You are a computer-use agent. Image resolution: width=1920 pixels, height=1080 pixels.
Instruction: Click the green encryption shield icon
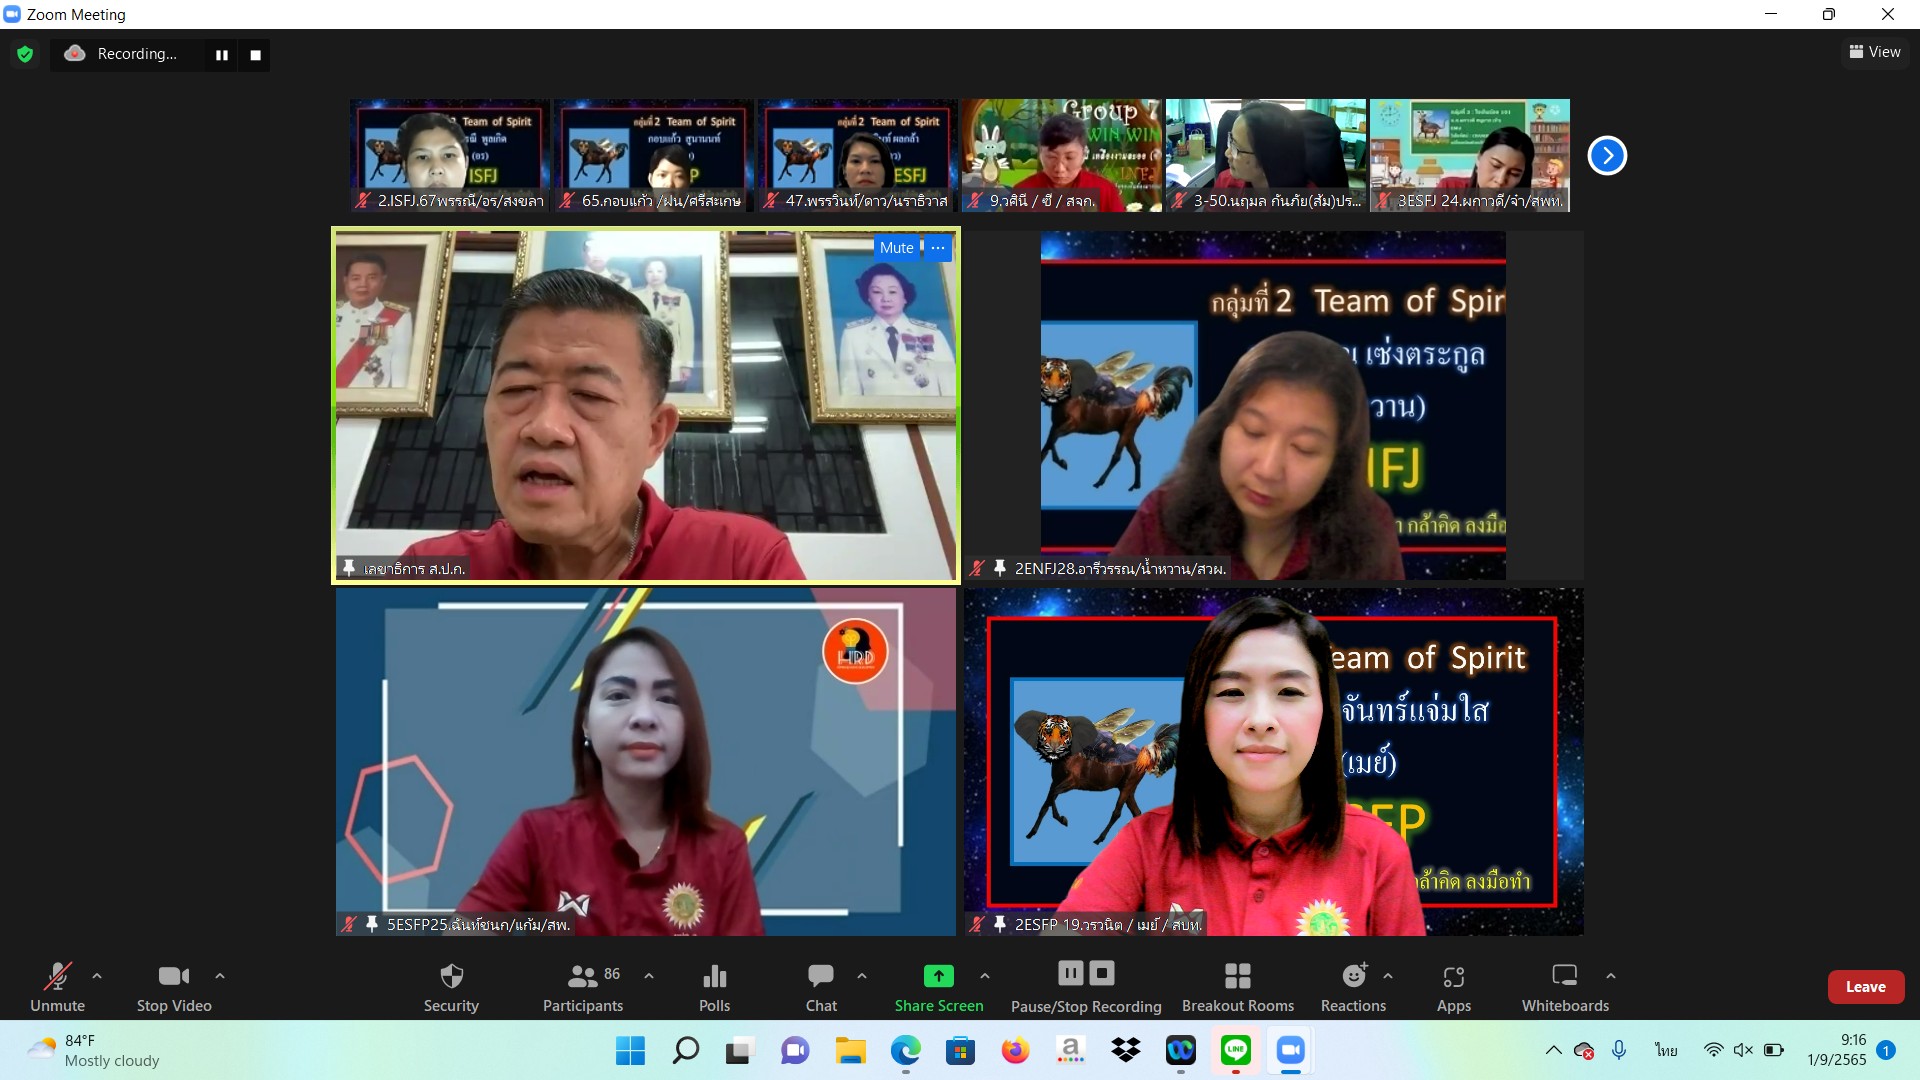point(25,54)
